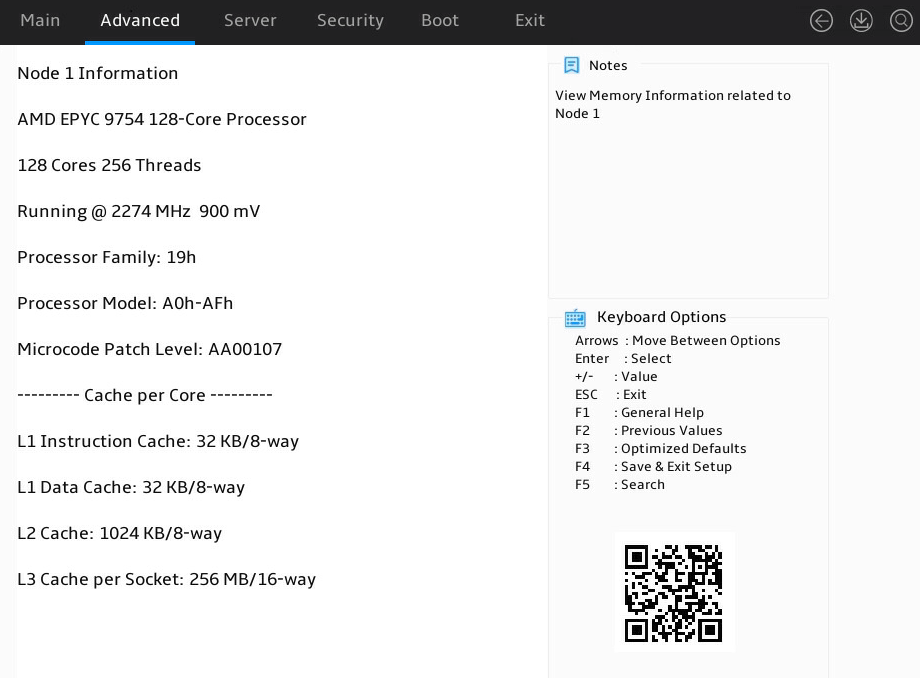Open the search magnifier icon

(901, 21)
